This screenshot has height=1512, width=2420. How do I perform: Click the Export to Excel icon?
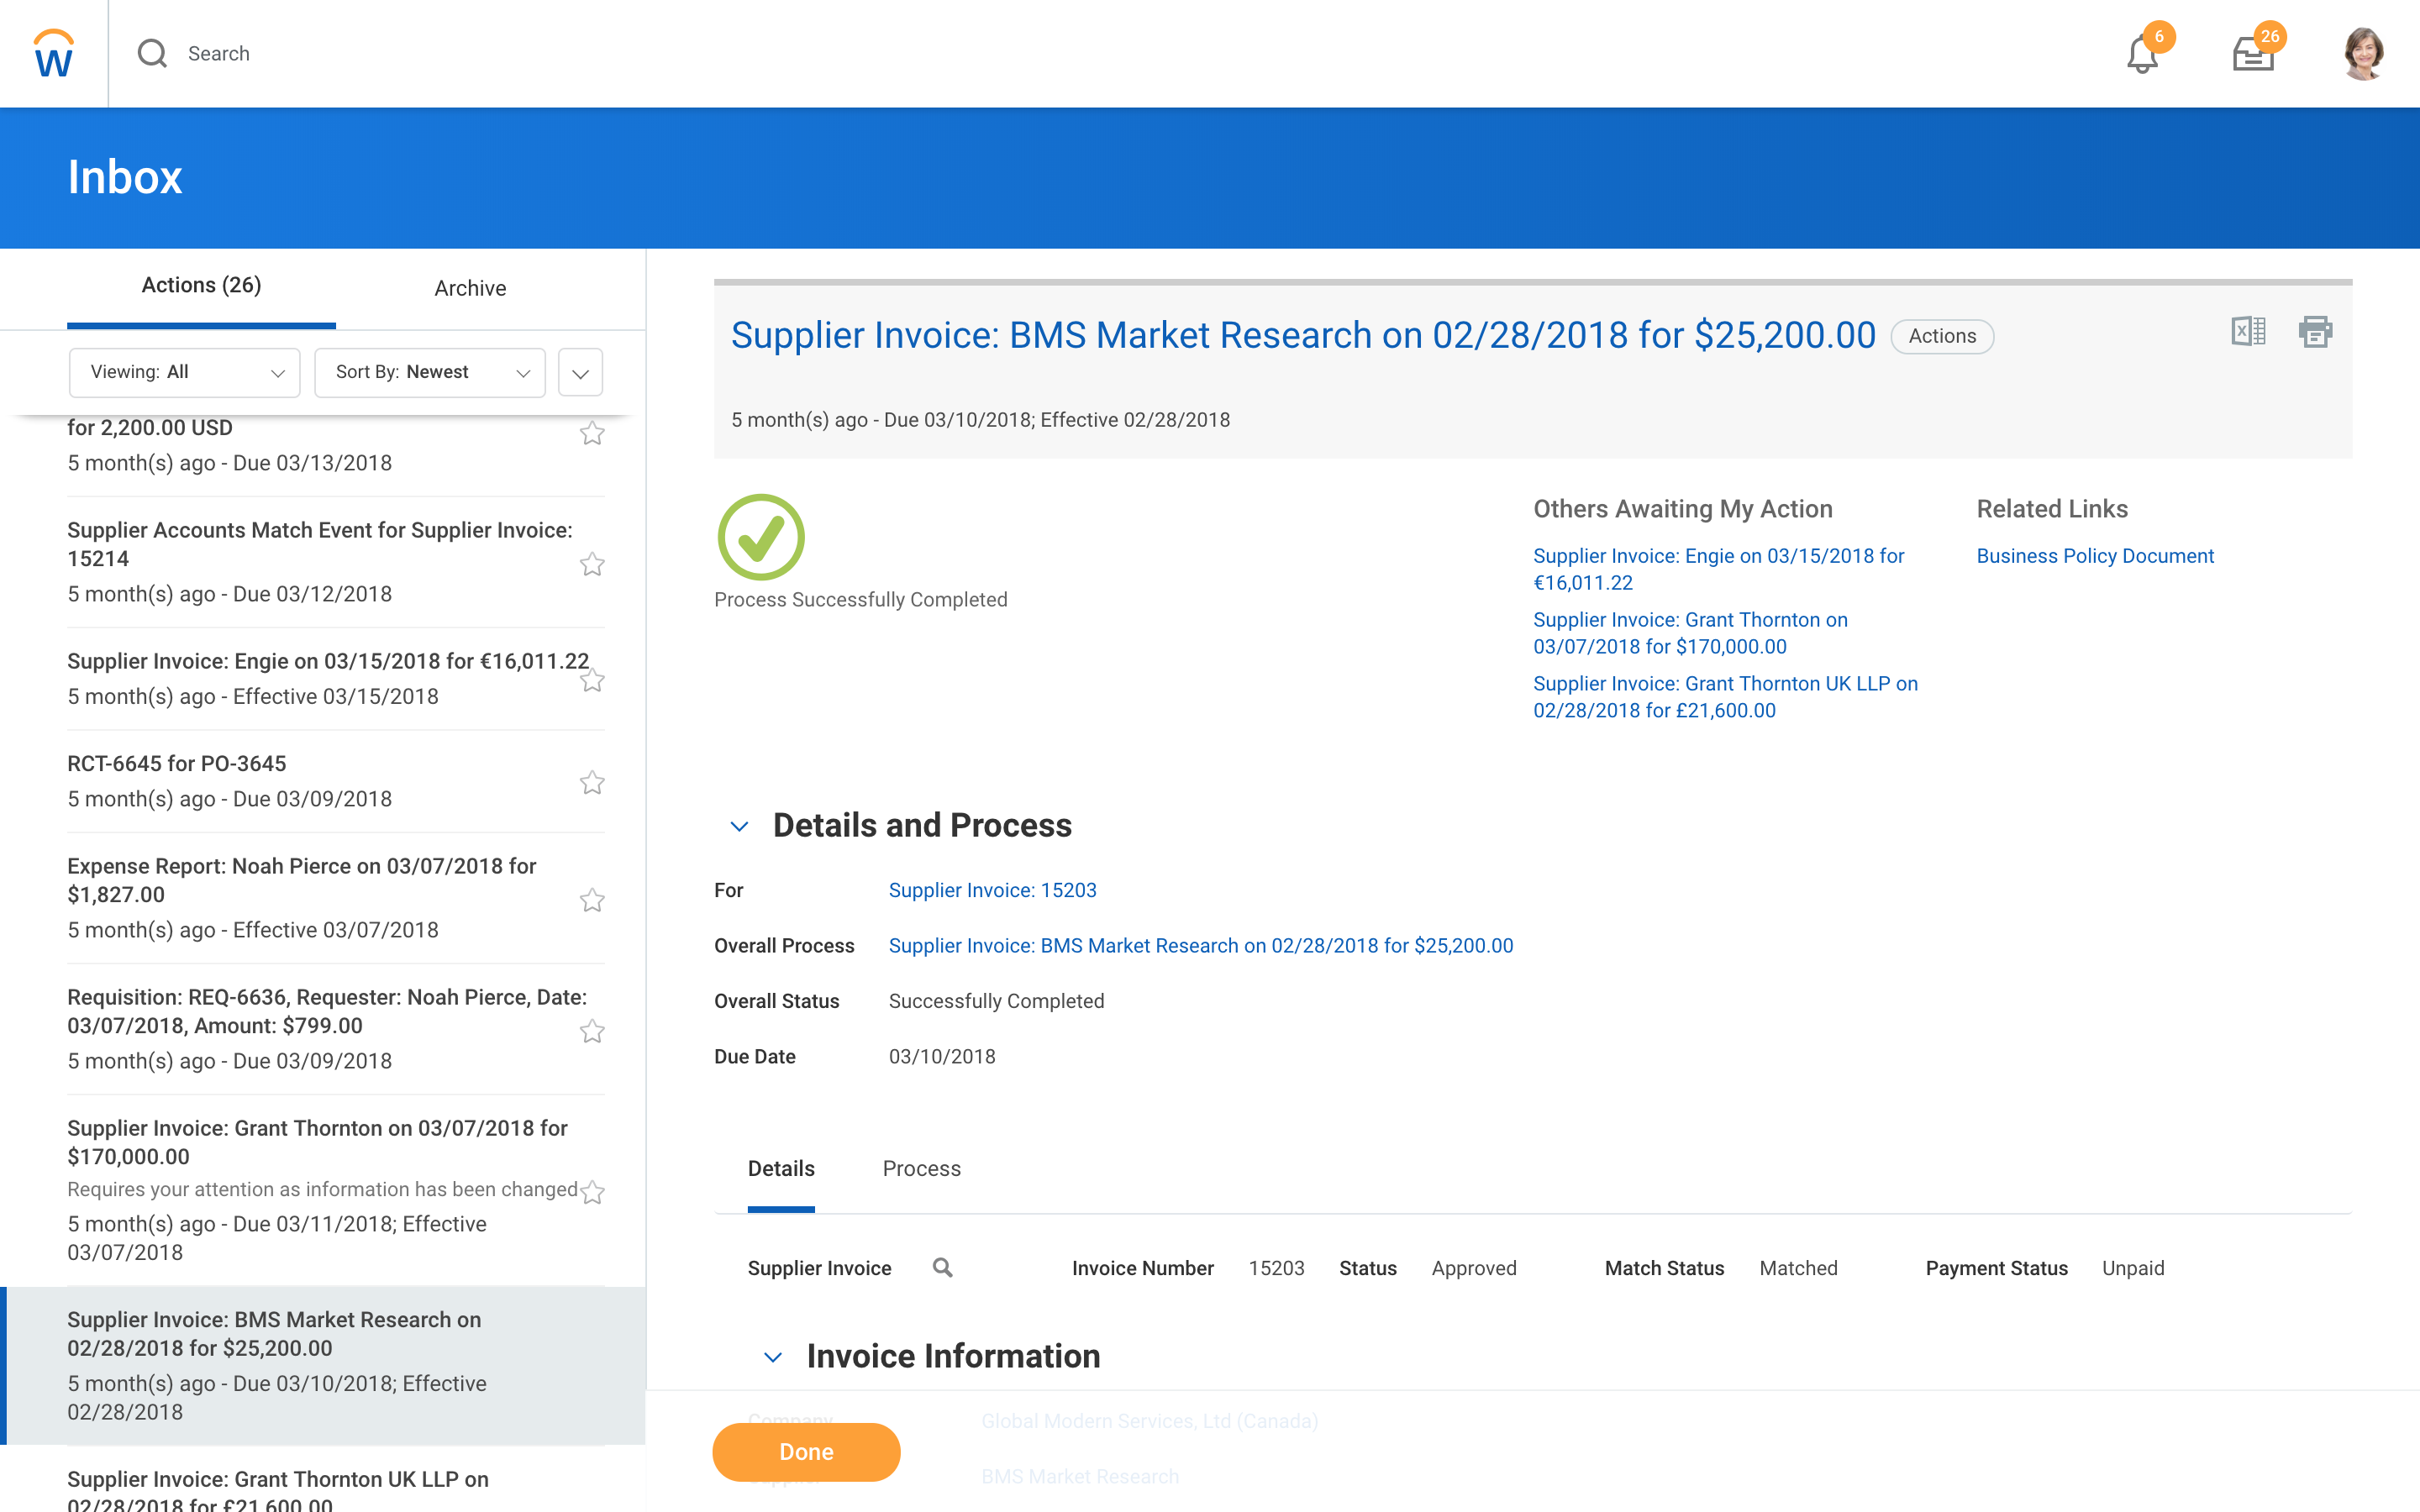pyautogui.click(x=2248, y=331)
